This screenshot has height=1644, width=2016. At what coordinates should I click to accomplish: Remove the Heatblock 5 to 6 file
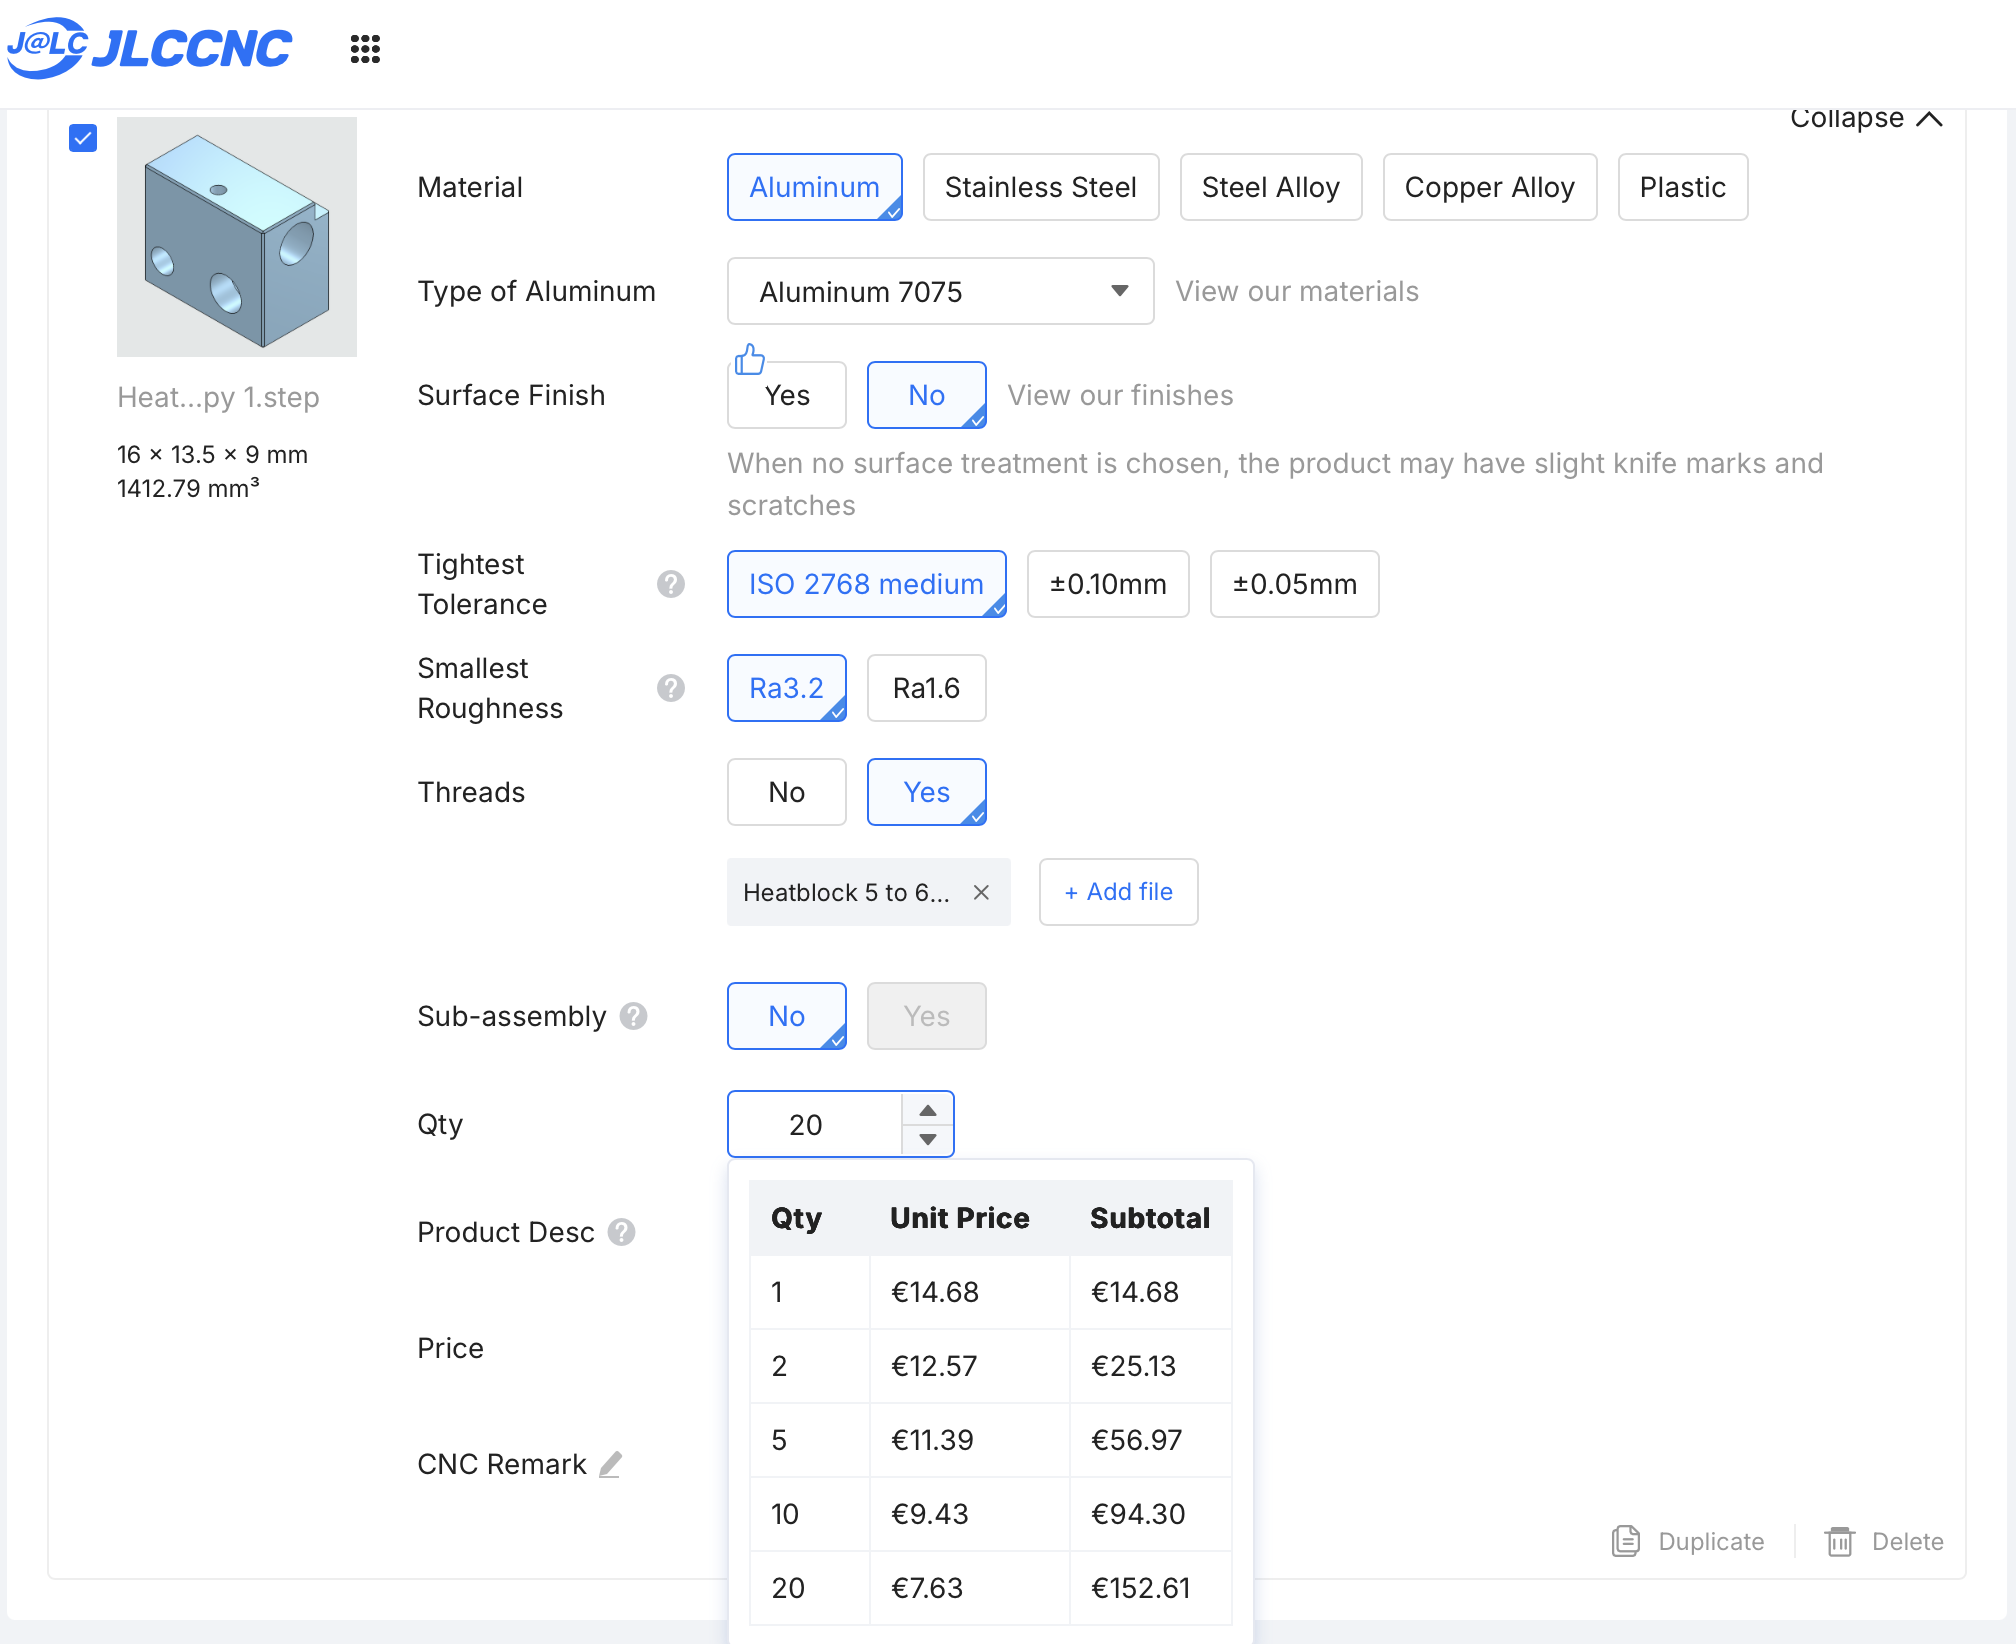click(x=981, y=892)
